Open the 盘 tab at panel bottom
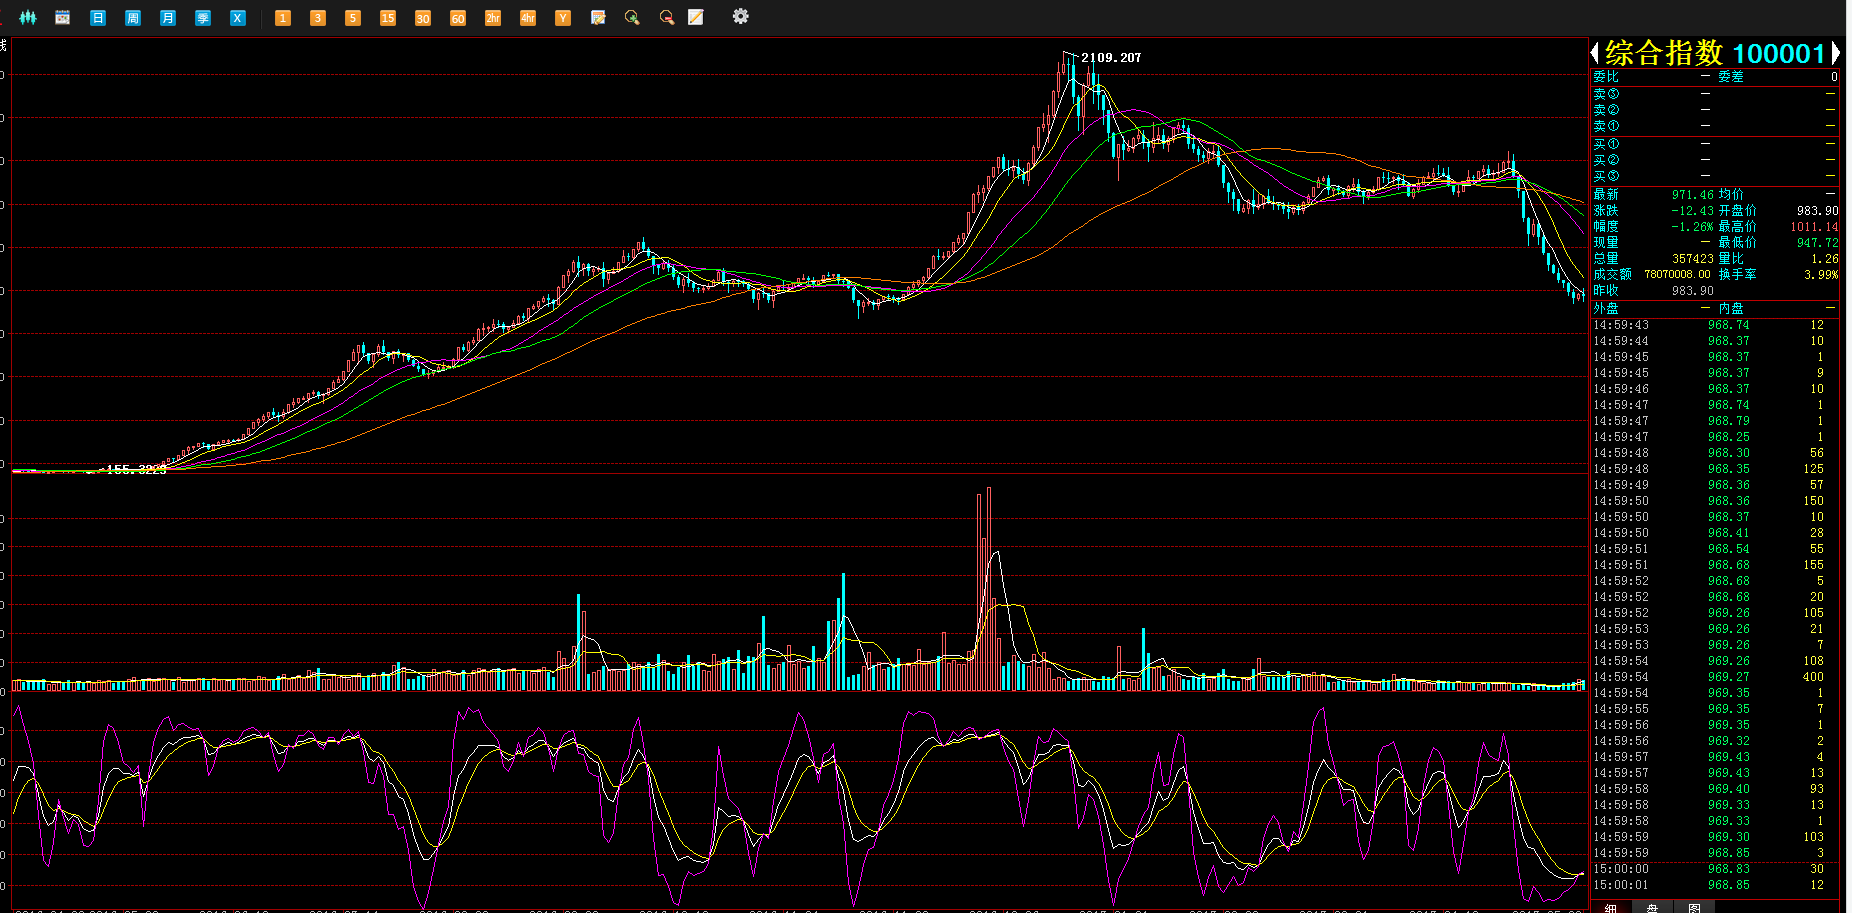Viewport: 1852px width, 913px height. 1652,907
